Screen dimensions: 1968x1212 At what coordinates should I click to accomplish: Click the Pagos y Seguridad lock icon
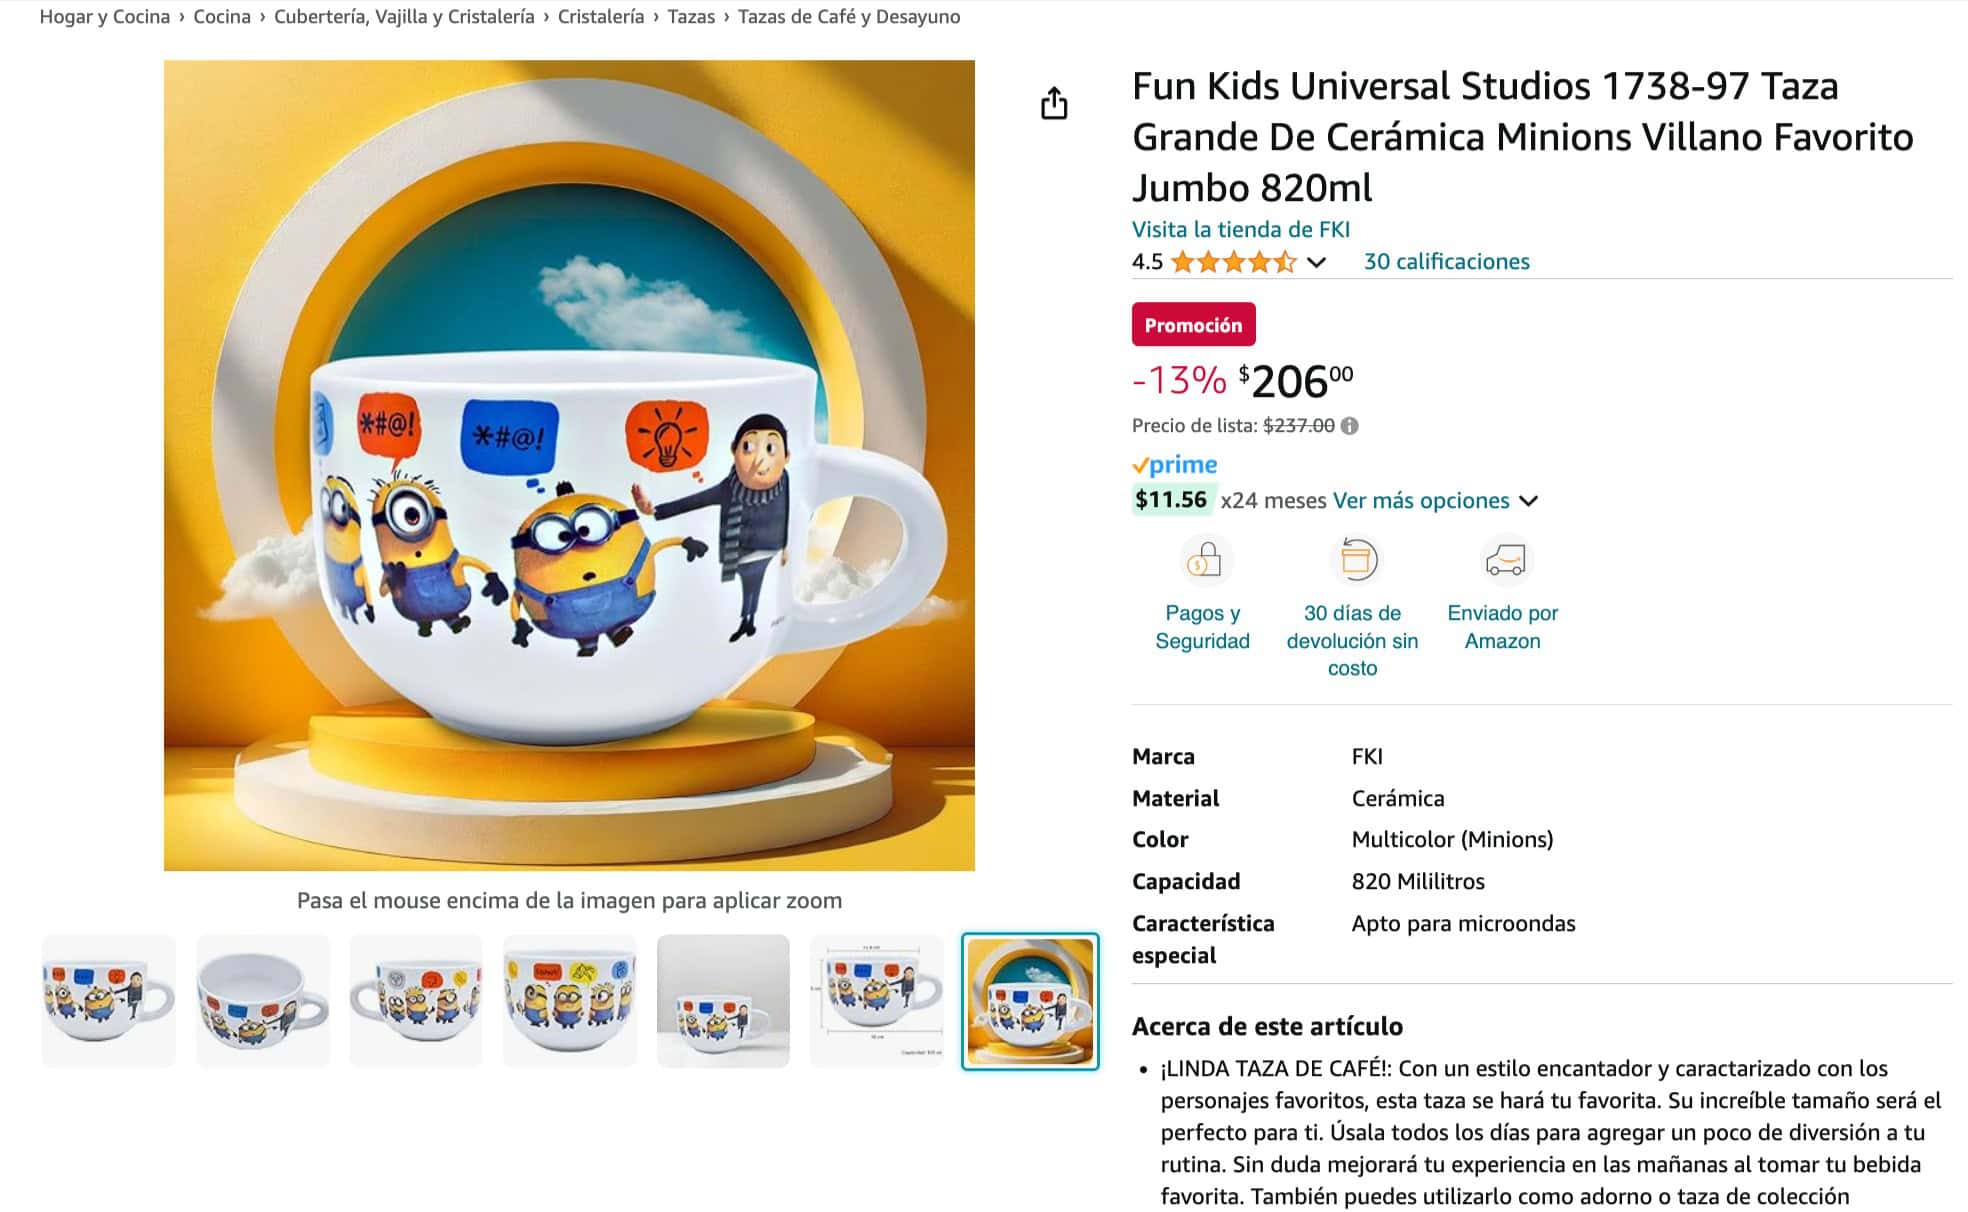pyautogui.click(x=1203, y=560)
